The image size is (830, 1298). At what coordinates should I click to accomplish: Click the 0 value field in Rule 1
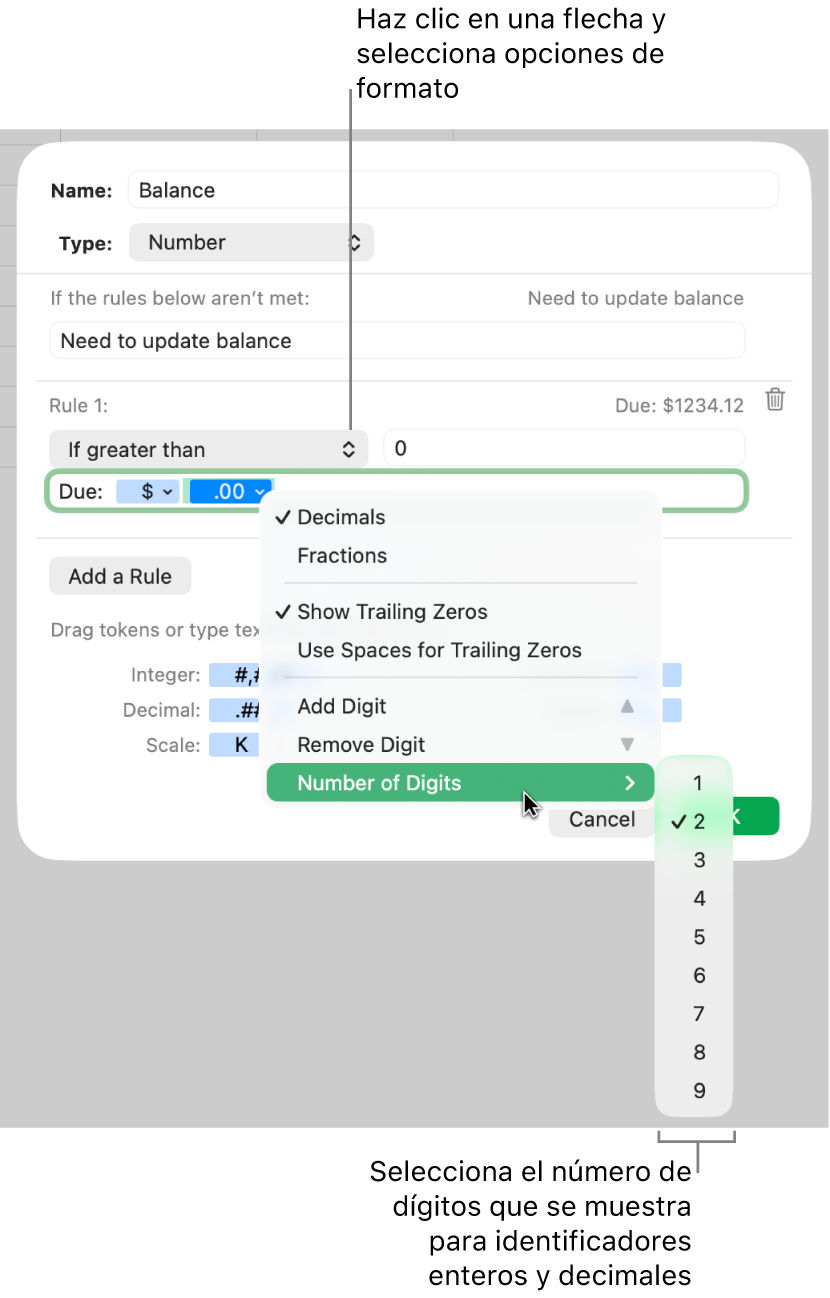563,448
